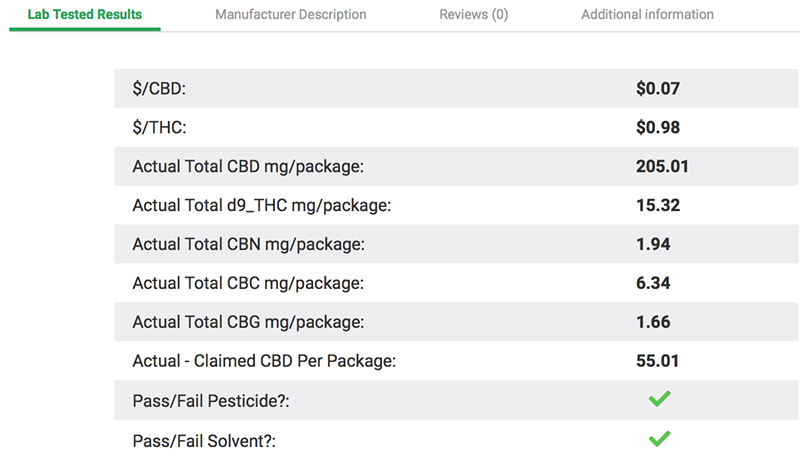Select the 6.34 CBC value
The height and width of the screenshot is (473, 800).
pyautogui.click(x=653, y=283)
